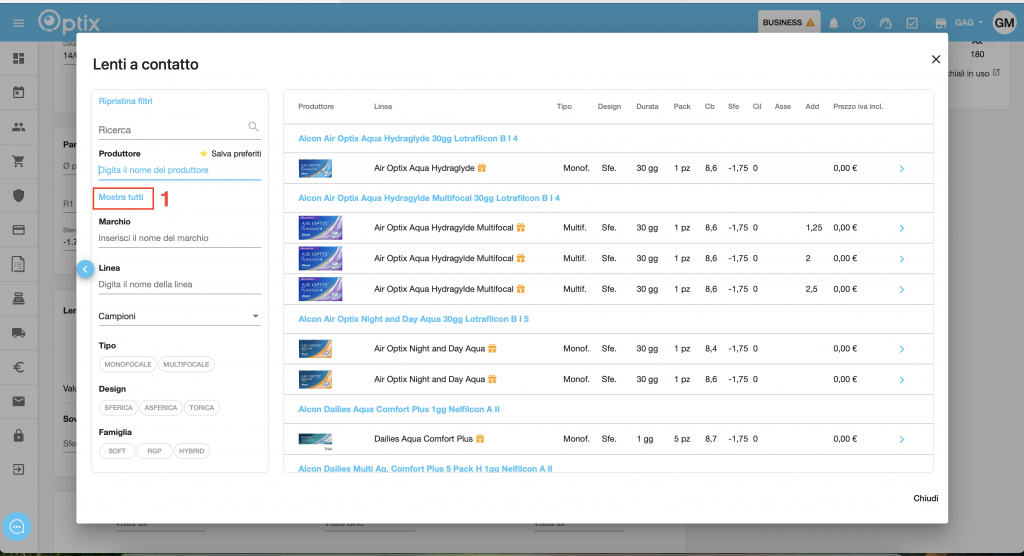Open the calendar sidebar icon
The image size is (1024, 556).
(18, 93)
